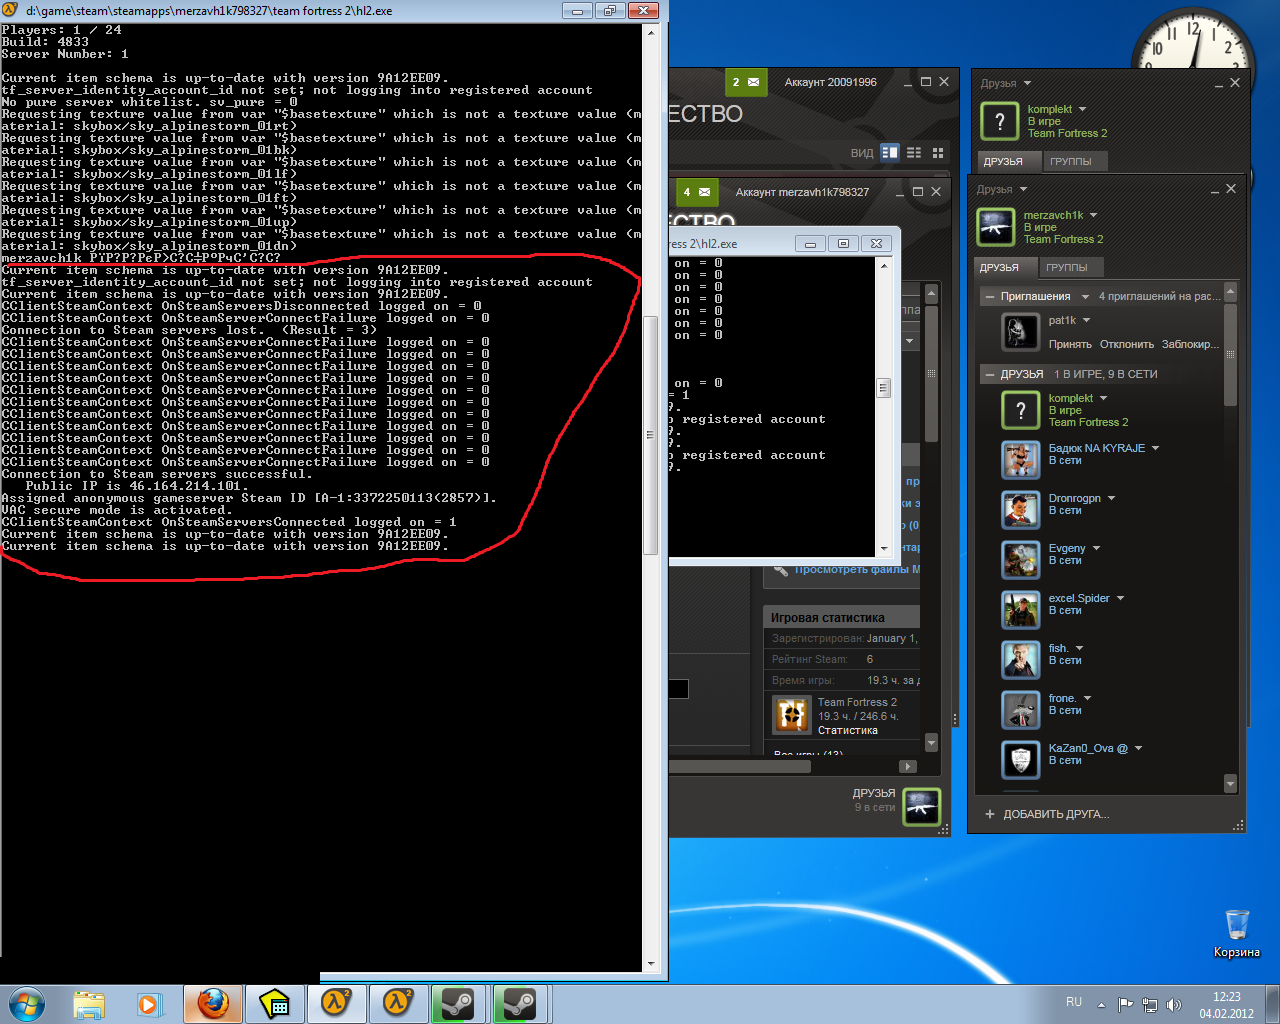The width and height of the screenshot is (1280, 1024).
Task: Click frone.'s wolf avatar
Action: [1021, 710]
